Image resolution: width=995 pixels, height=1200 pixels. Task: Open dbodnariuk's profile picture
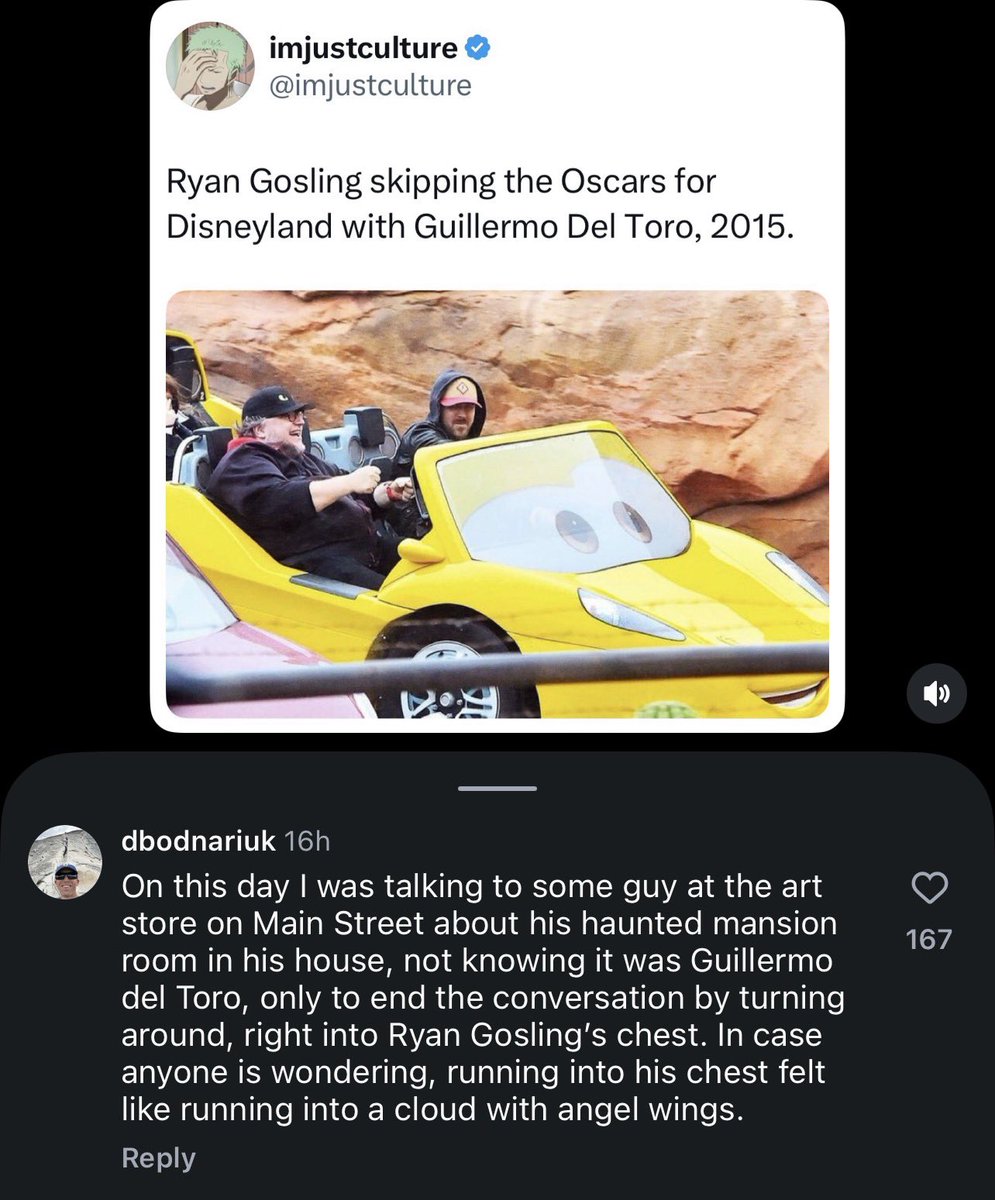[x=62, y=863]
